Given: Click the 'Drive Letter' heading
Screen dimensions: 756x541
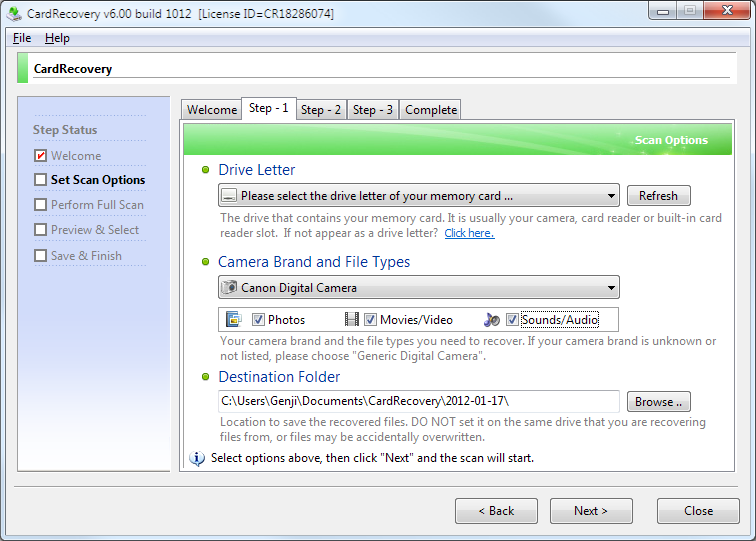Looking at the screenshot, I should [256, 170].
